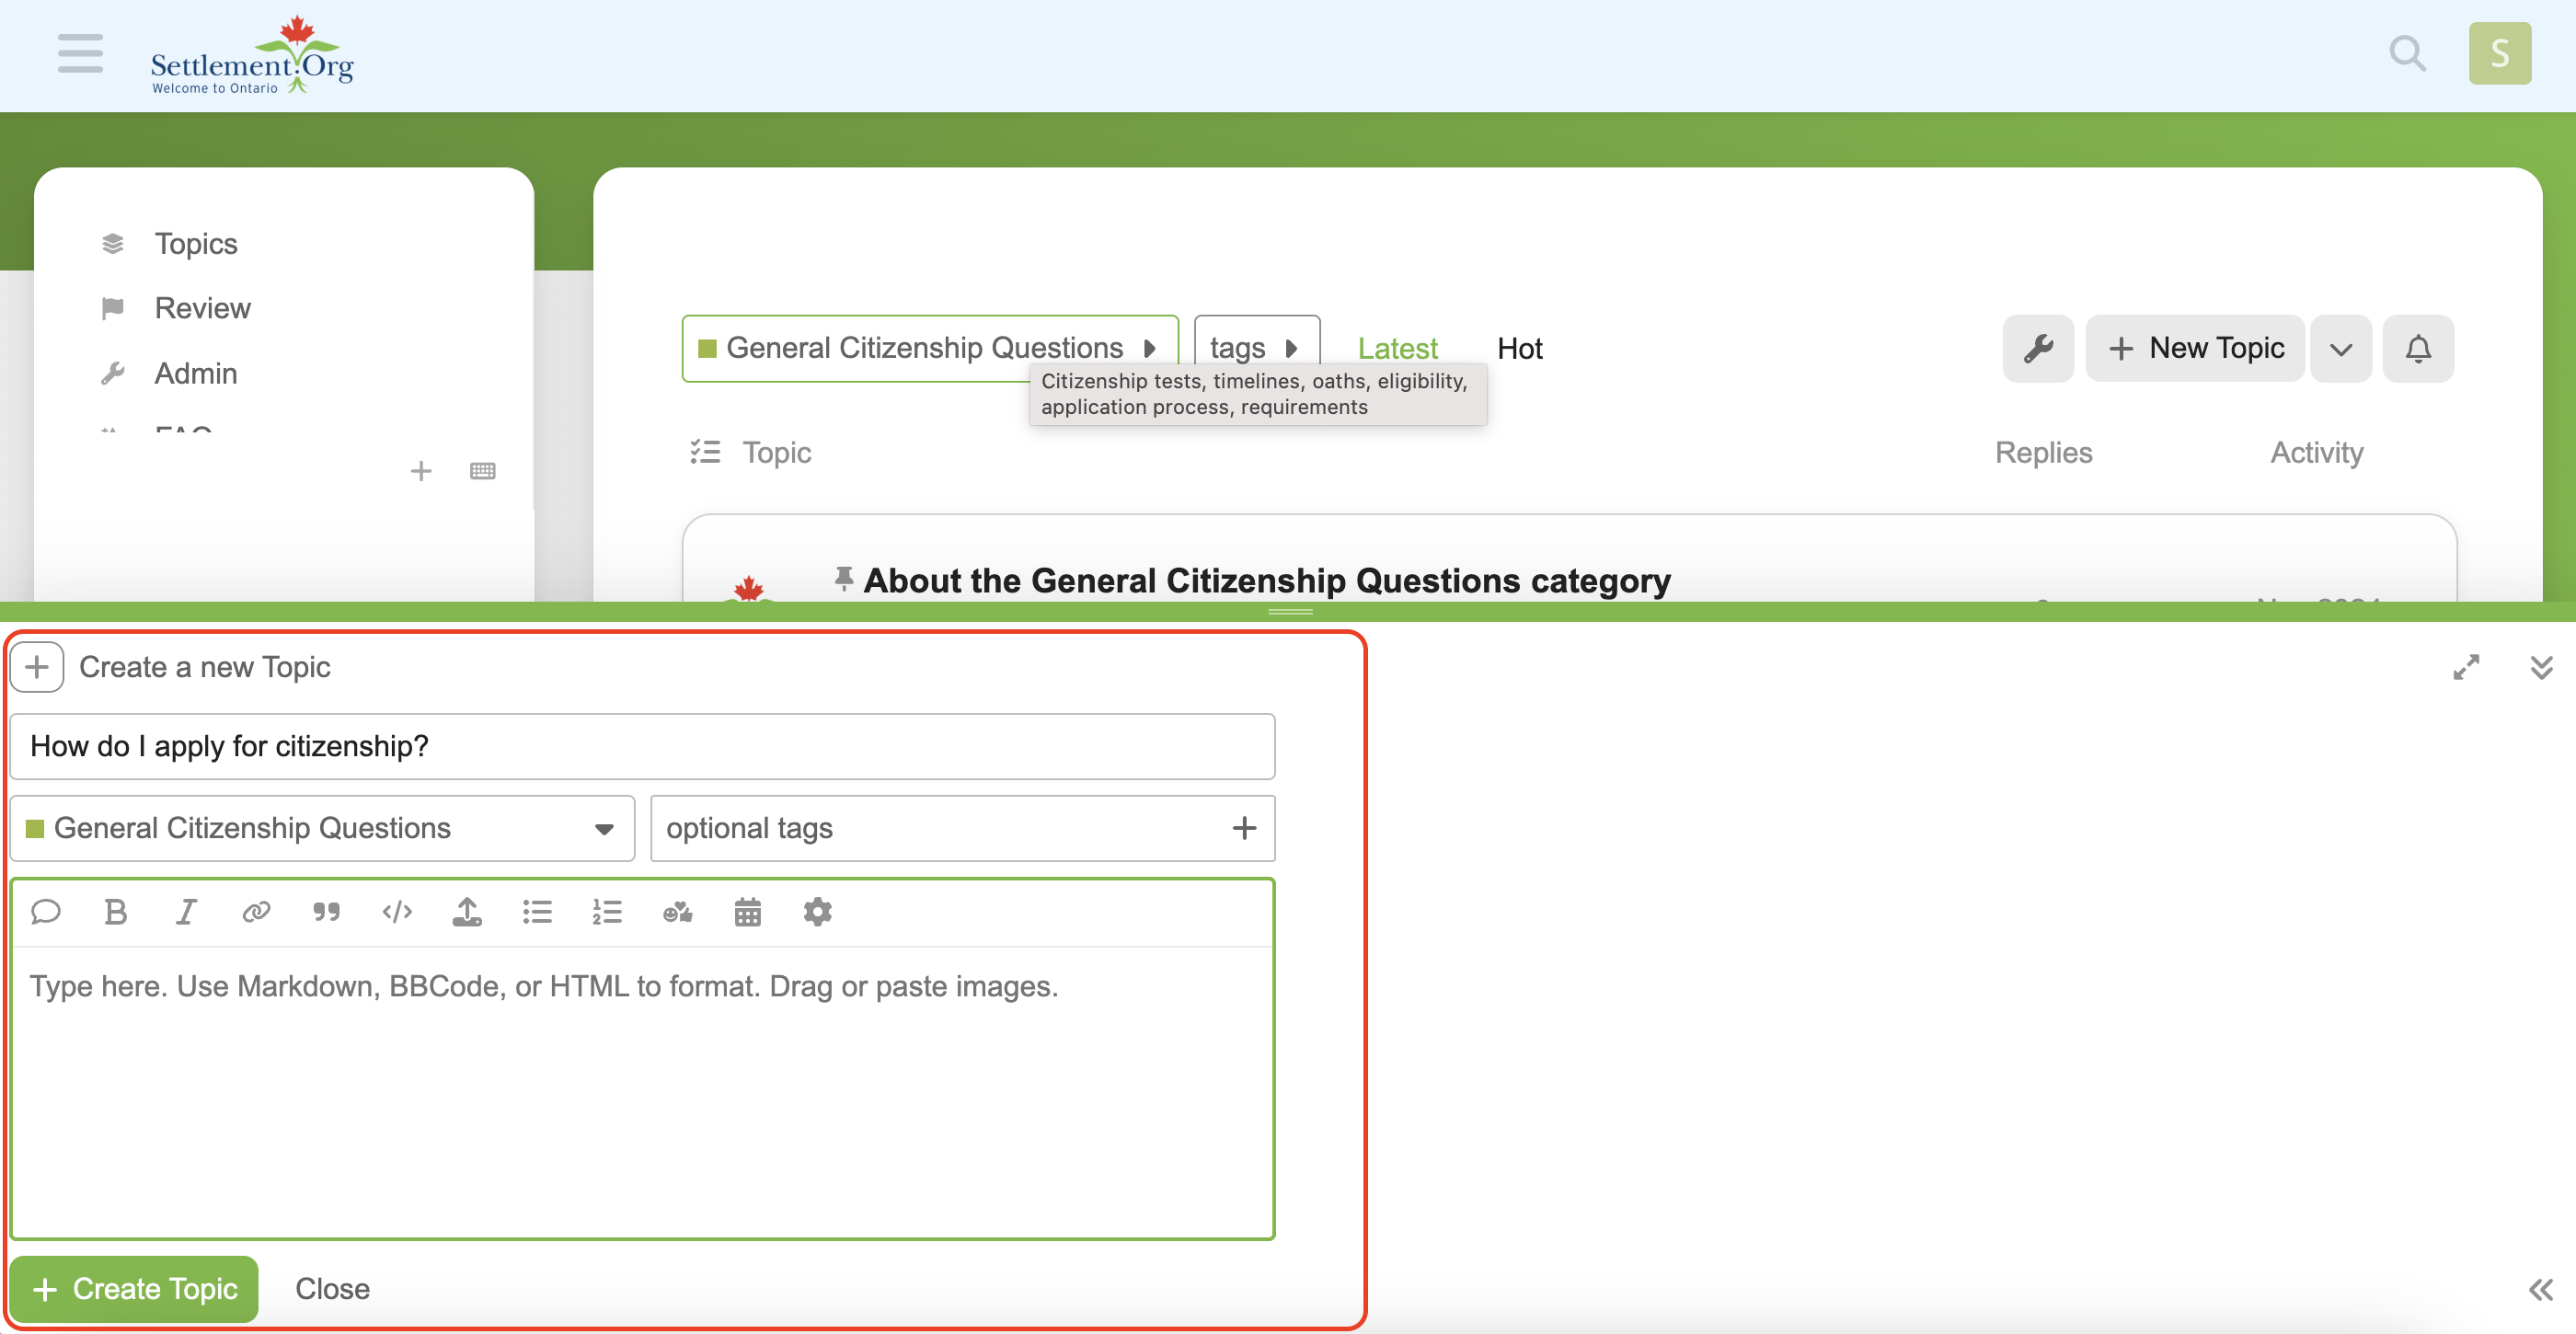
Task: Open the Review sidebar item
Action: (x=202, y=308)
